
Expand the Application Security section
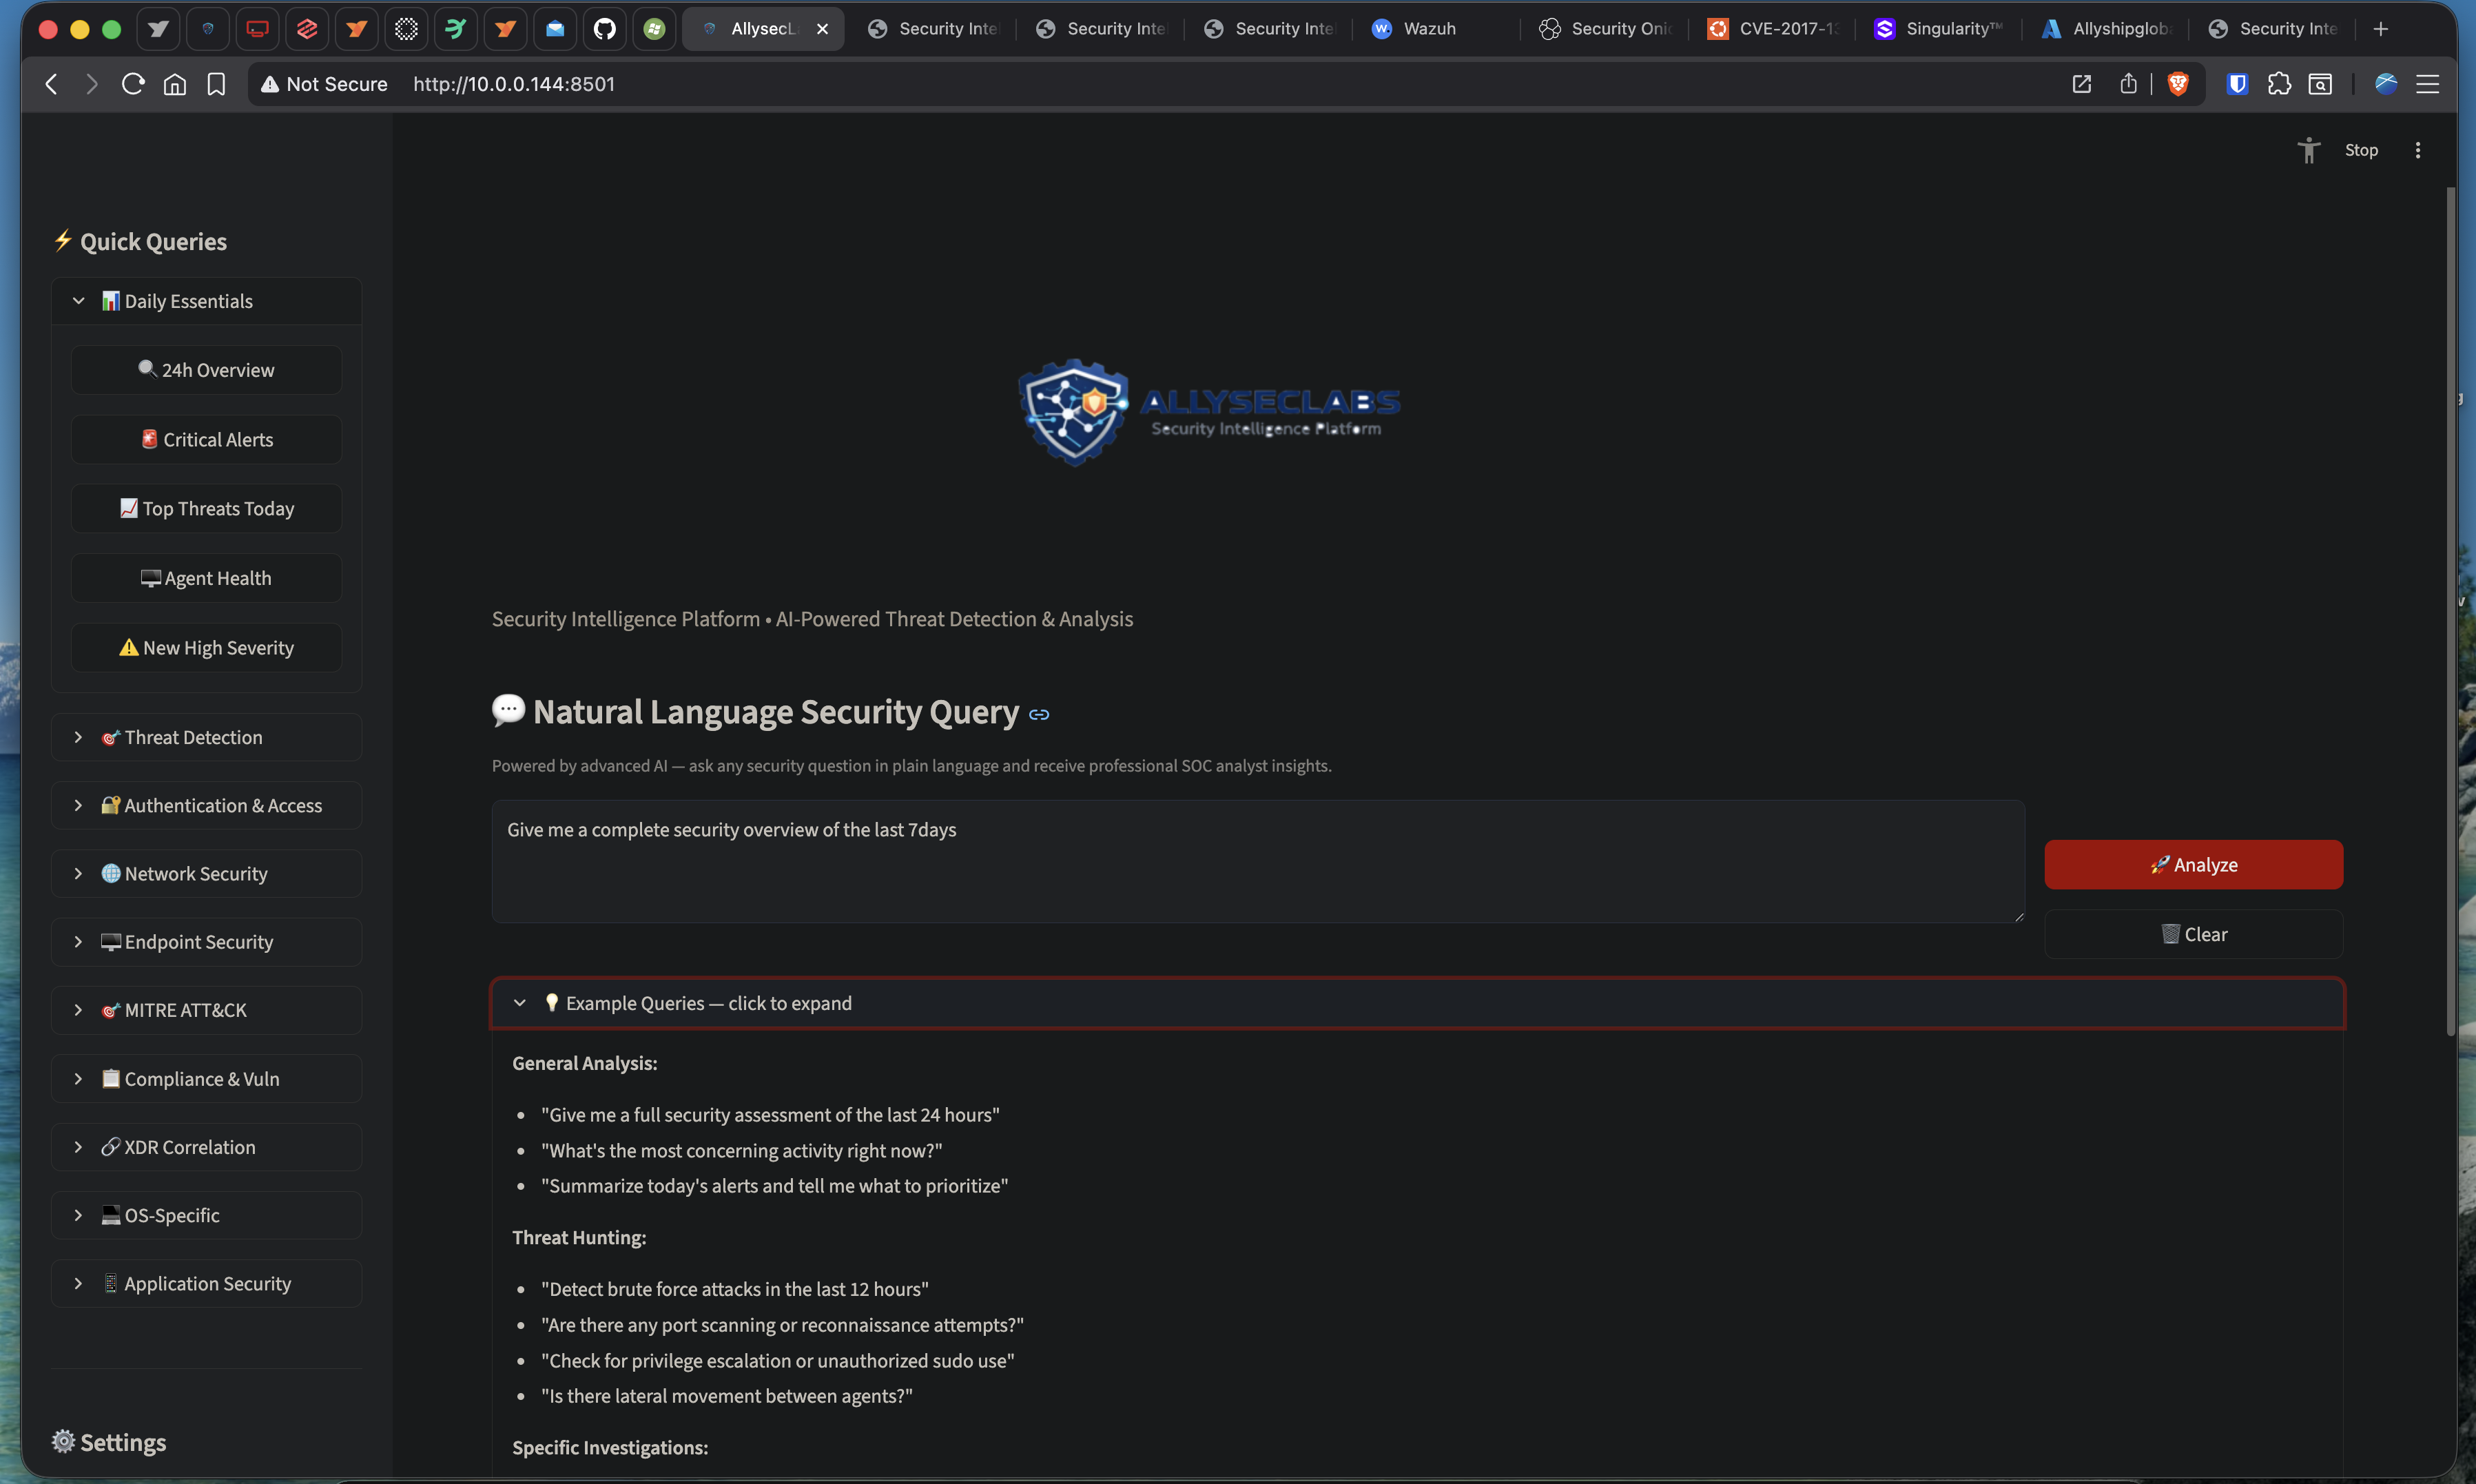207,1283
